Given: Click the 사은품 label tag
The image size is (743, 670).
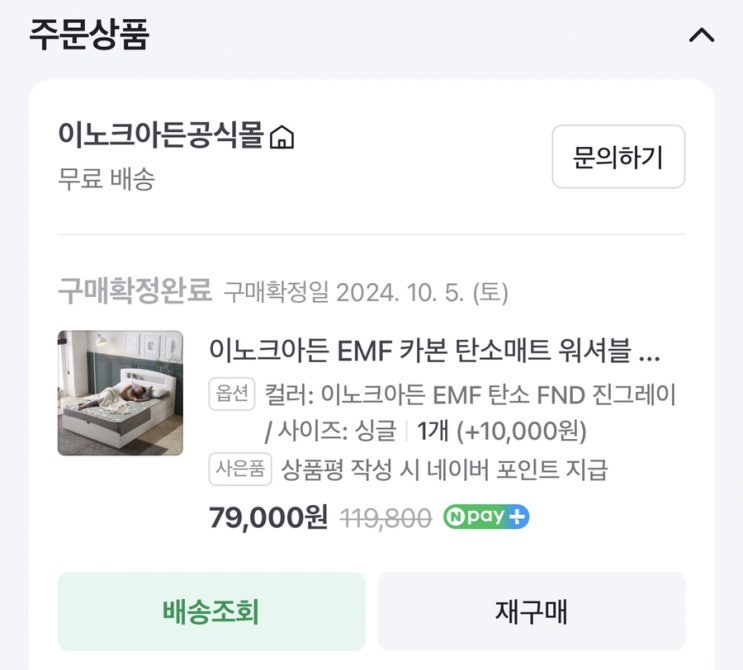Looking at the screenshot, I should coord(240,469).
